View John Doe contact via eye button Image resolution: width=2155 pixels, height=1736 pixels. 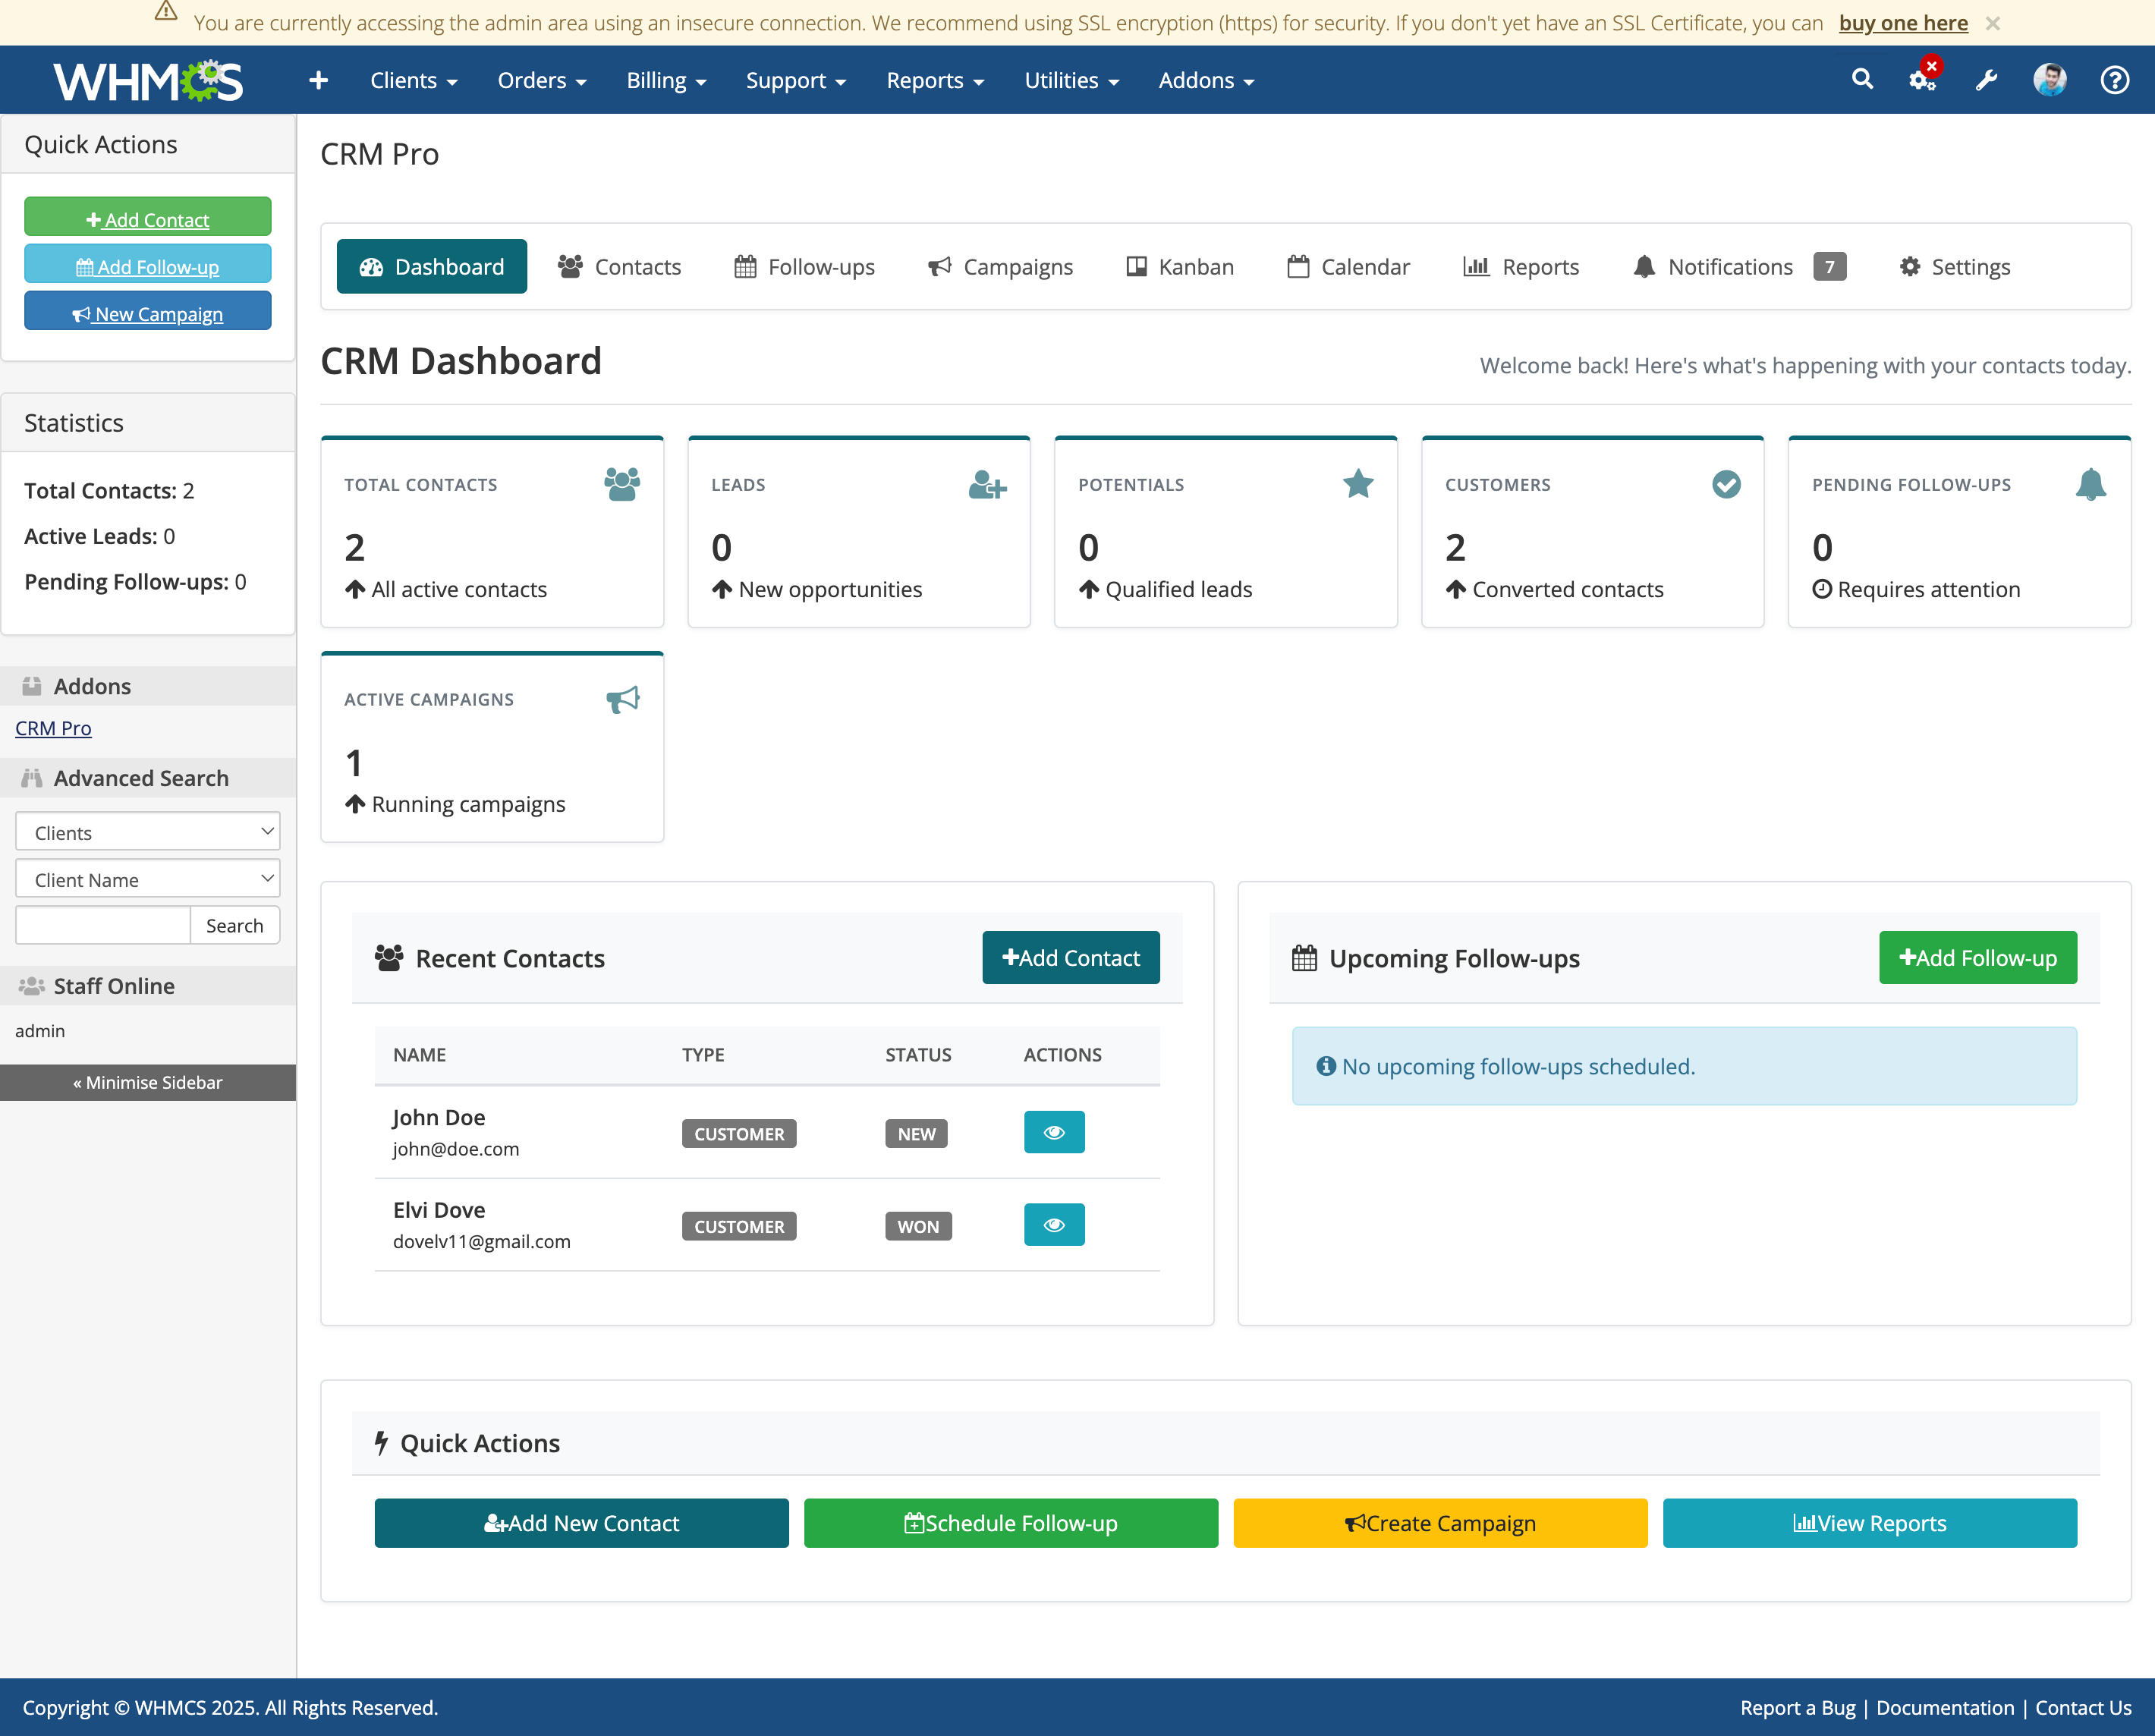point(1053,1132)
